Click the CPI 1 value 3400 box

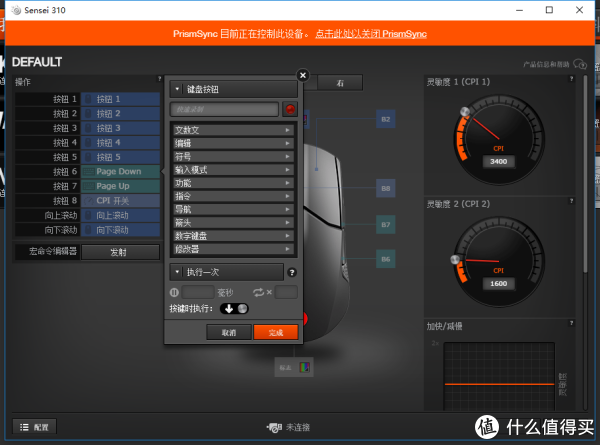coord(499,161)
